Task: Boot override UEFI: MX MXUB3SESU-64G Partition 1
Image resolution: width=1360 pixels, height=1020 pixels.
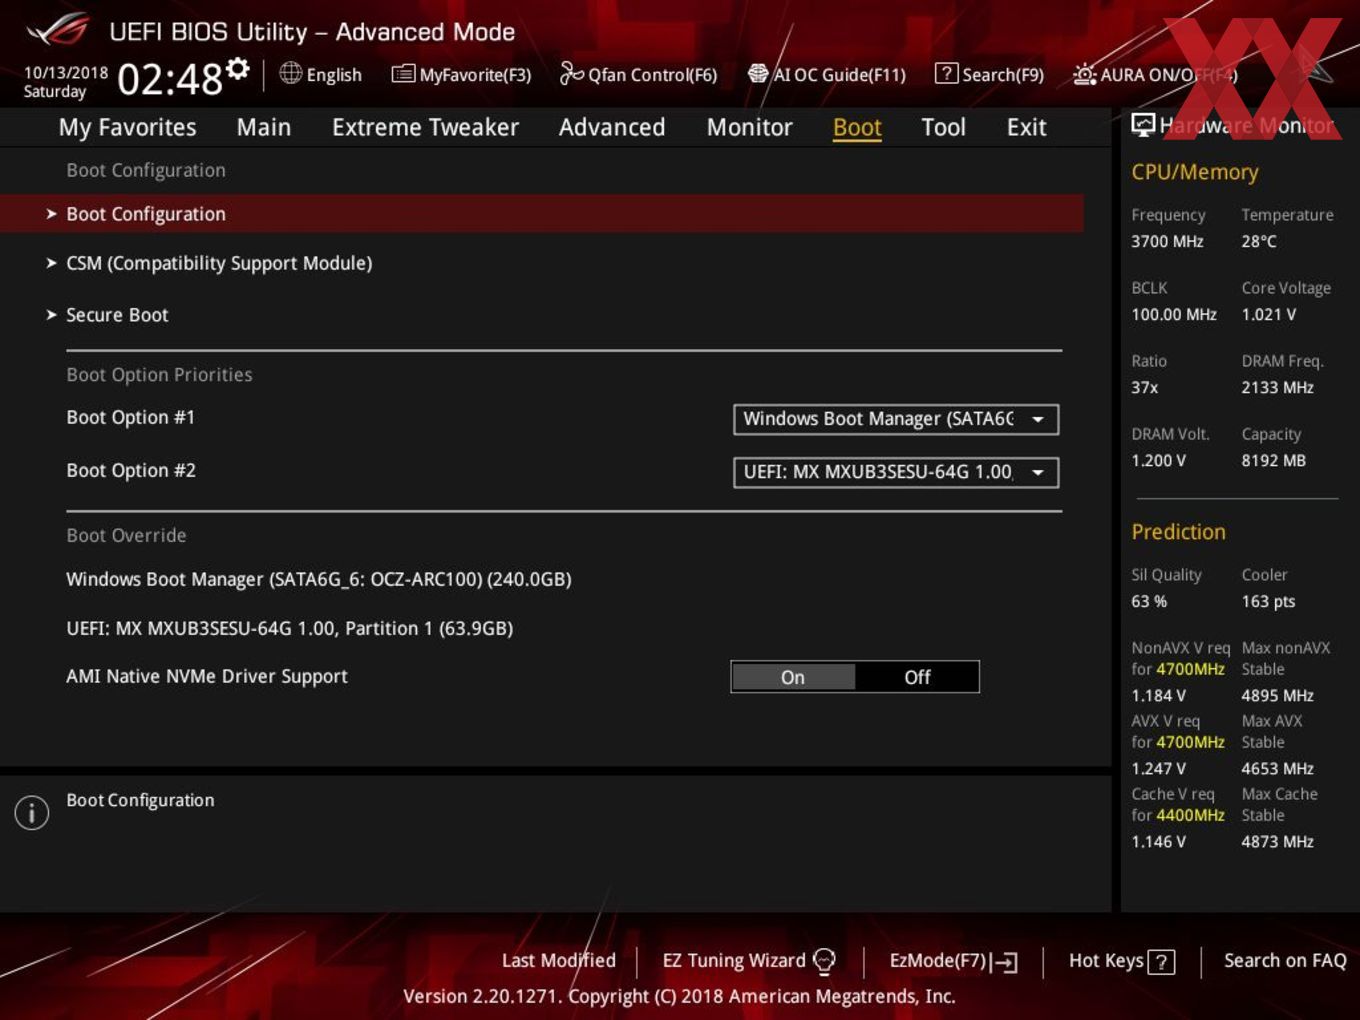Action: 290,628
